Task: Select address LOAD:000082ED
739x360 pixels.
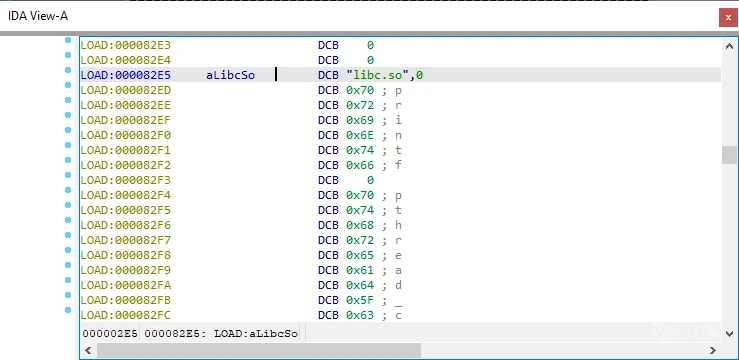Action: (126, 90)
